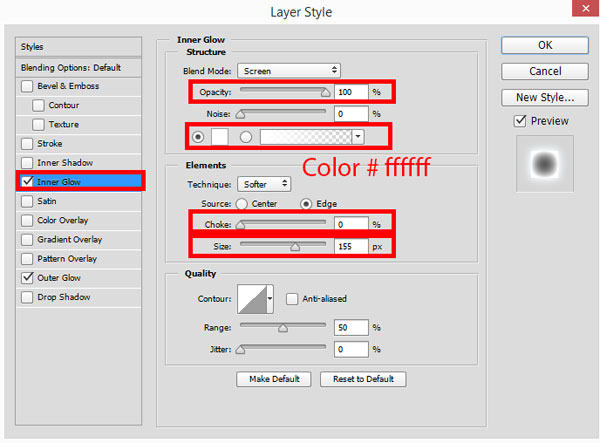This screenshot has height=443, width=600.
Task: Close the Layer Style dialog
Action: point(585,8)
